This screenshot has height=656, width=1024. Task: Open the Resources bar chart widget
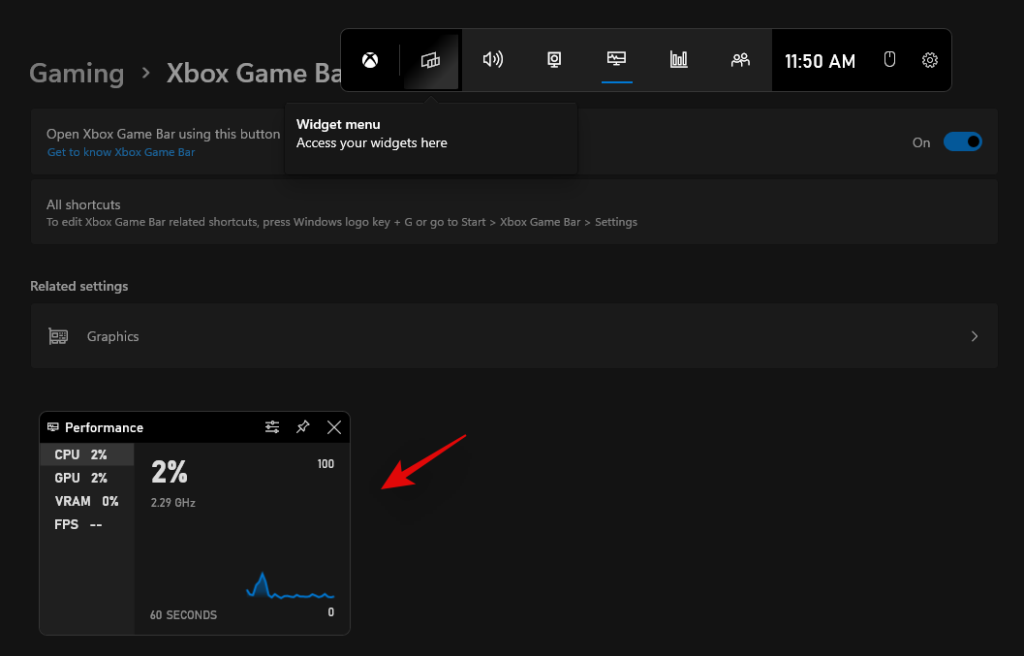(679, 60)
